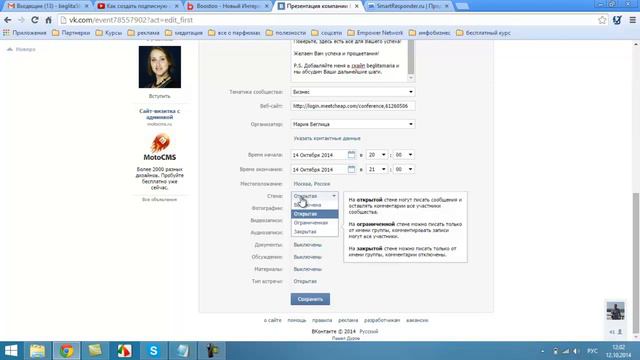Image resolution: width=640 pixels, height=360 pixels.
Task: Expand the organizer dropdown Мария Беглица
Action: 353,124
